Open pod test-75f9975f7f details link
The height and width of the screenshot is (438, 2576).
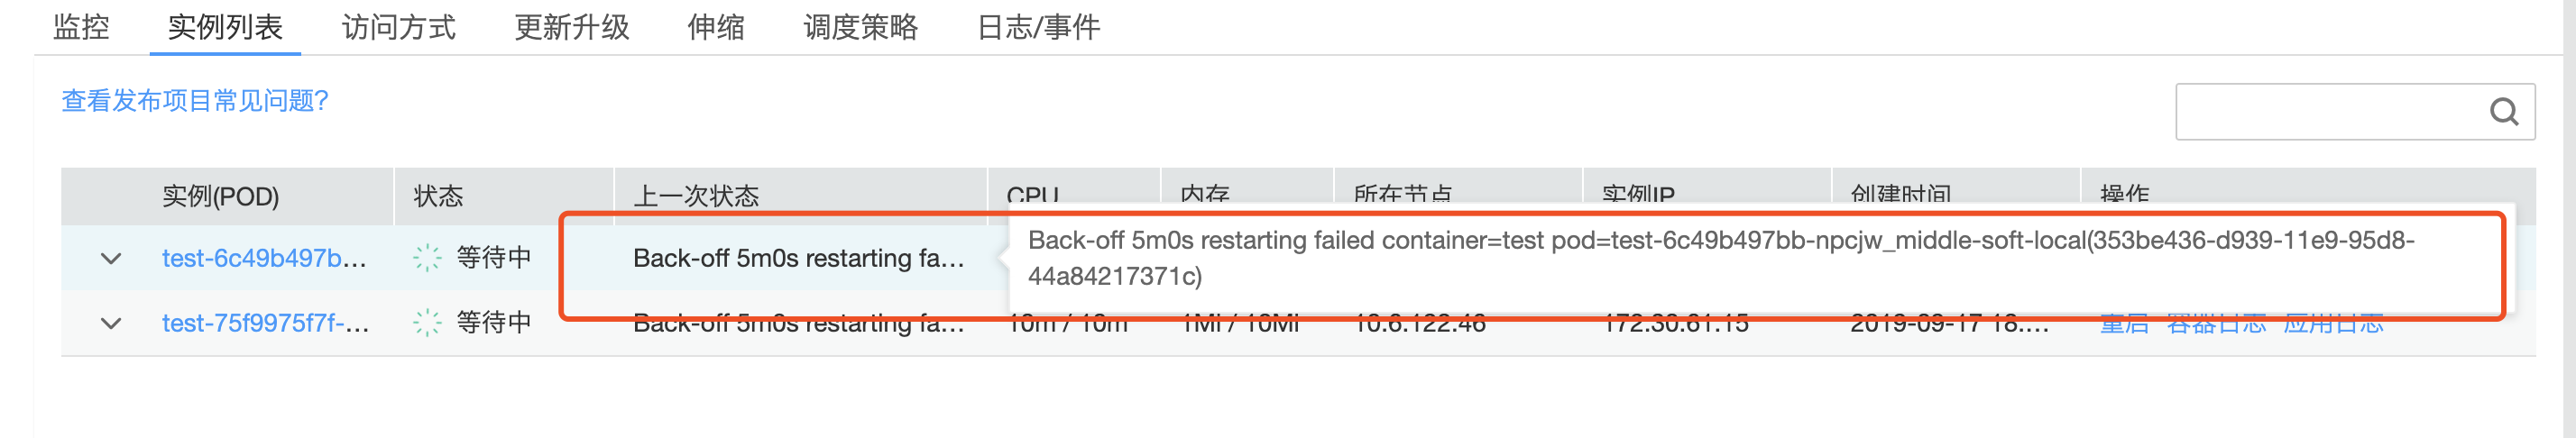pyautogui.click(x=265, y=322)
